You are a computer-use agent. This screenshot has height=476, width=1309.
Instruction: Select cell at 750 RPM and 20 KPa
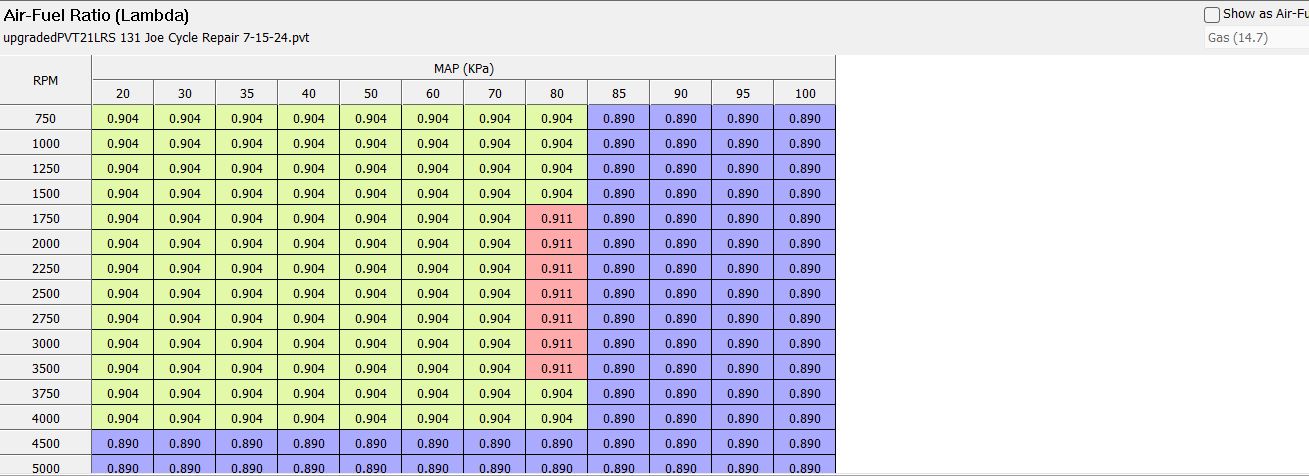click(x=123, y=118)
